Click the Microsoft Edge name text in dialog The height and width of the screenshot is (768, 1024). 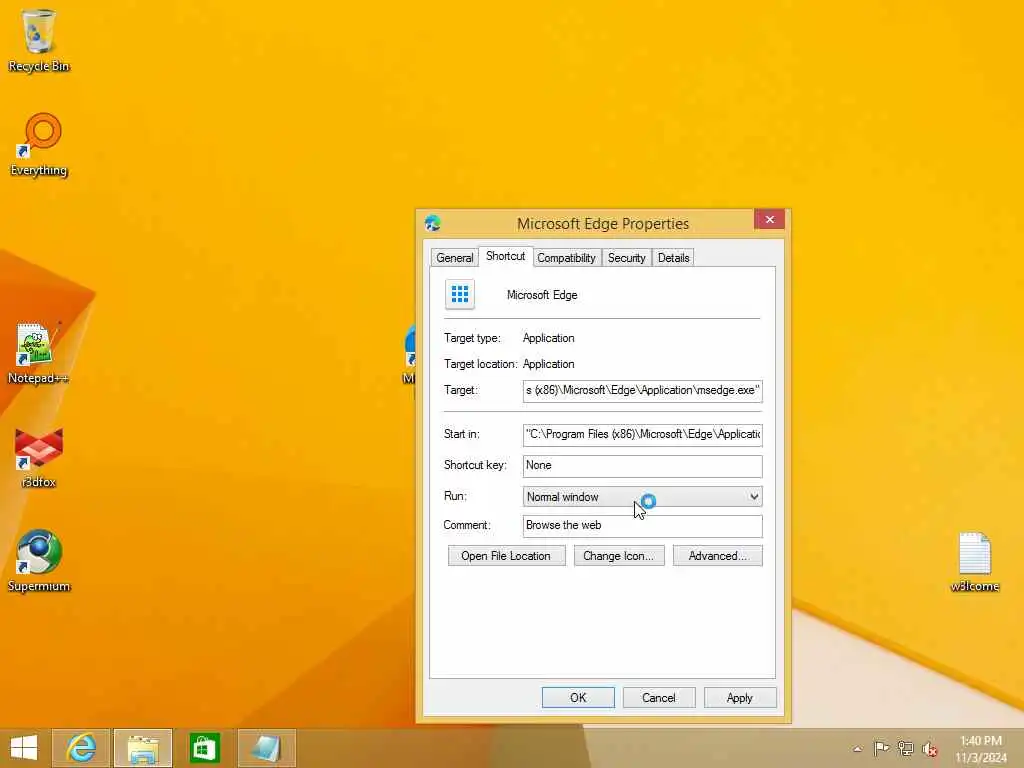click(x=542, y=295)
